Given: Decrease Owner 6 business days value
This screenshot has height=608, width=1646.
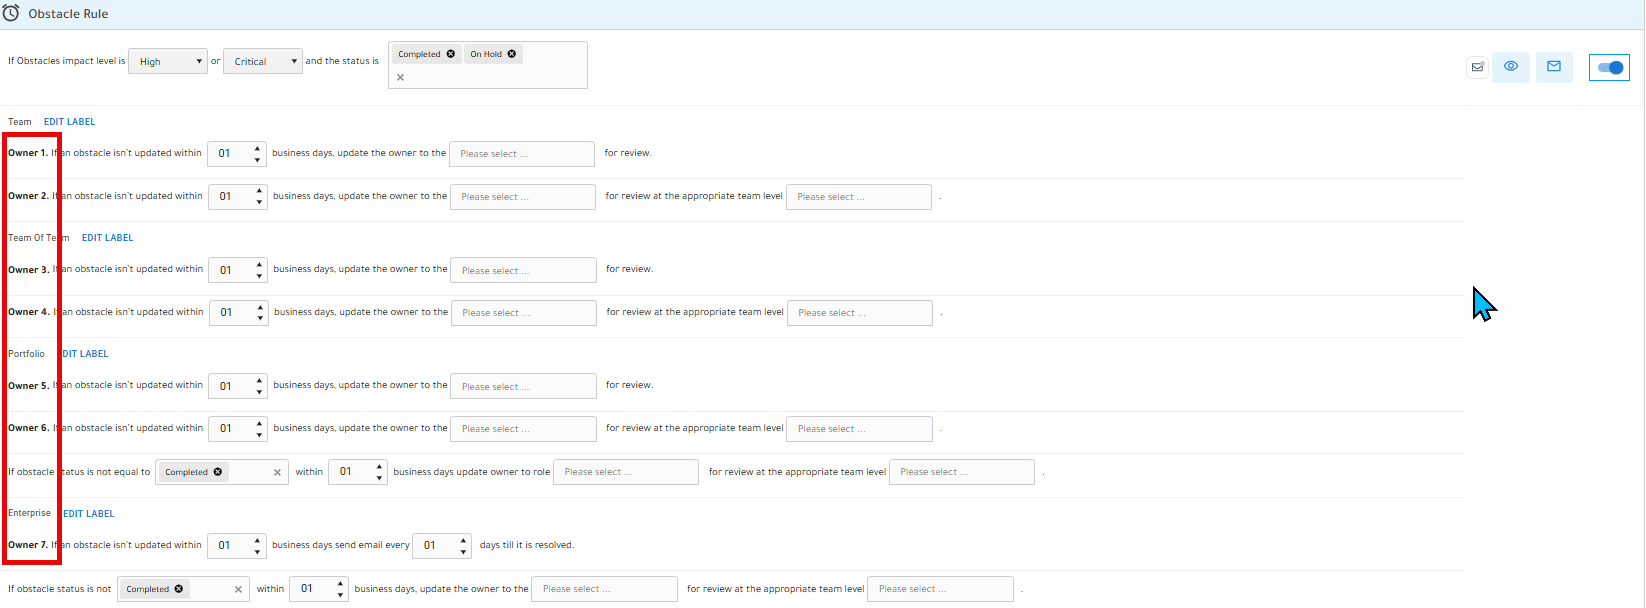Looking at the screenshot, I should [260, 434].
